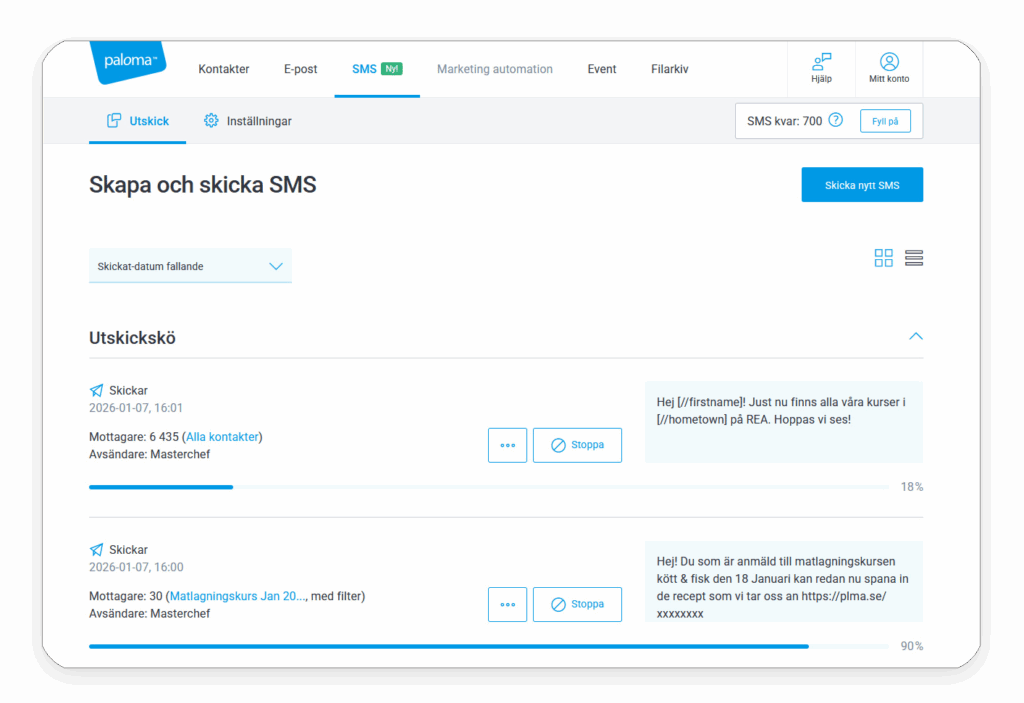This screenshot has height=703, width=1024.
Task: Open Mitt konto profile icon
Action: click(889, 63)
